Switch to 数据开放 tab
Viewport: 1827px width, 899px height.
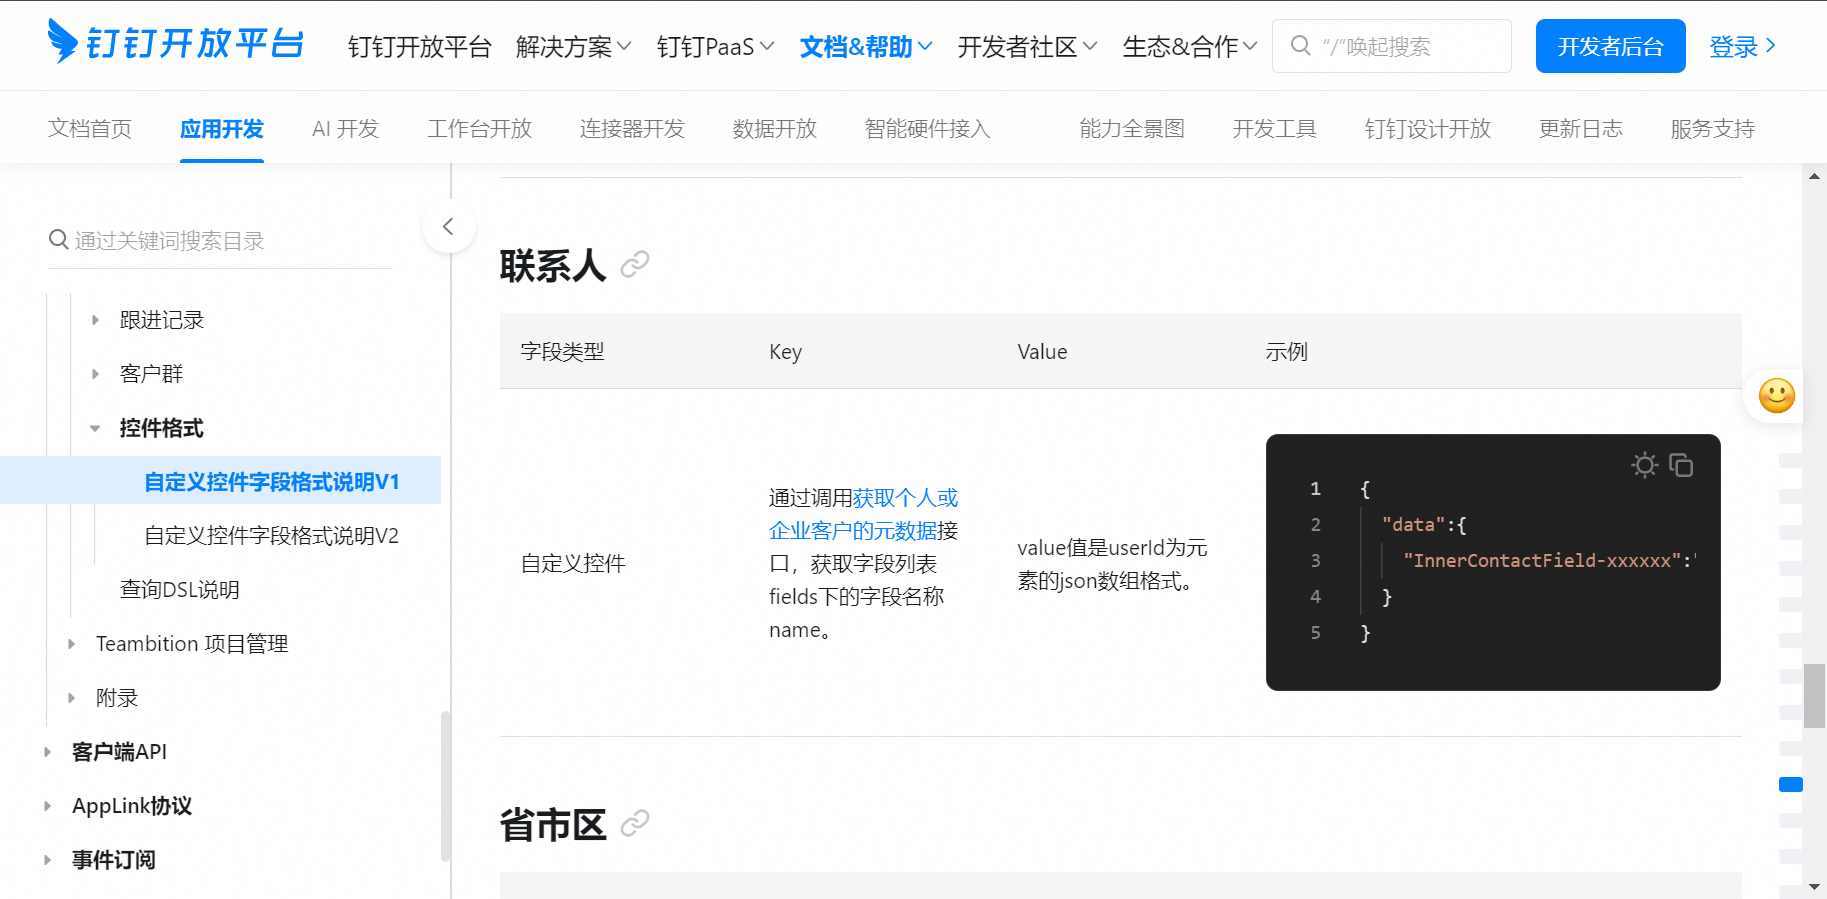pos(775,129)
